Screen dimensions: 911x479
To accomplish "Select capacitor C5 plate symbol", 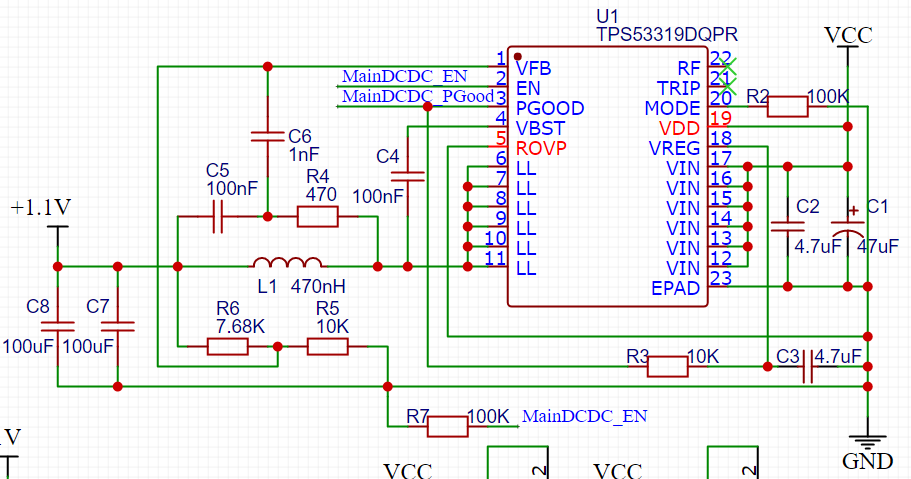I will click(x=217, y=217).
